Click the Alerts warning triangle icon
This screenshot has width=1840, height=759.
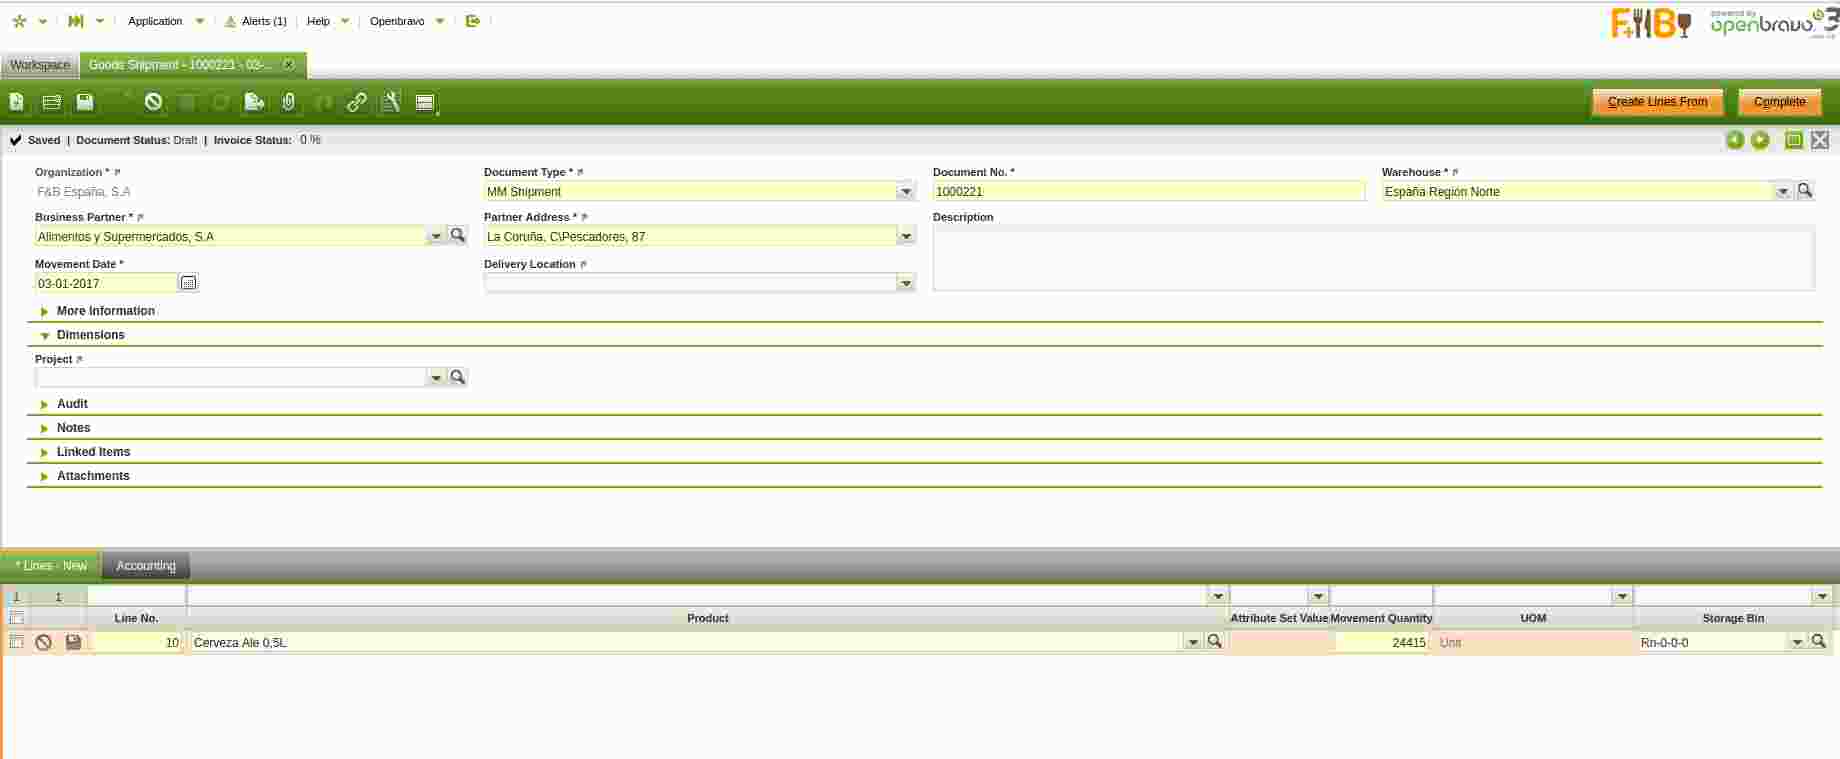coord(230,21)
